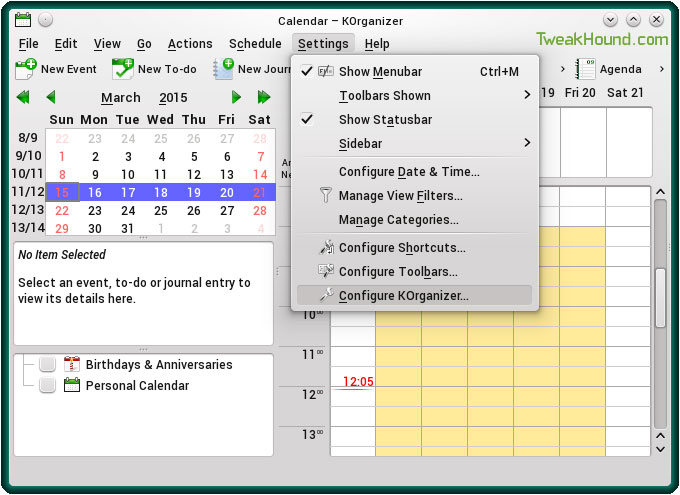The width and height of the screenshot is (680, 495).
Task: Select March 19 in mini calendar
Action: (193, 192)
